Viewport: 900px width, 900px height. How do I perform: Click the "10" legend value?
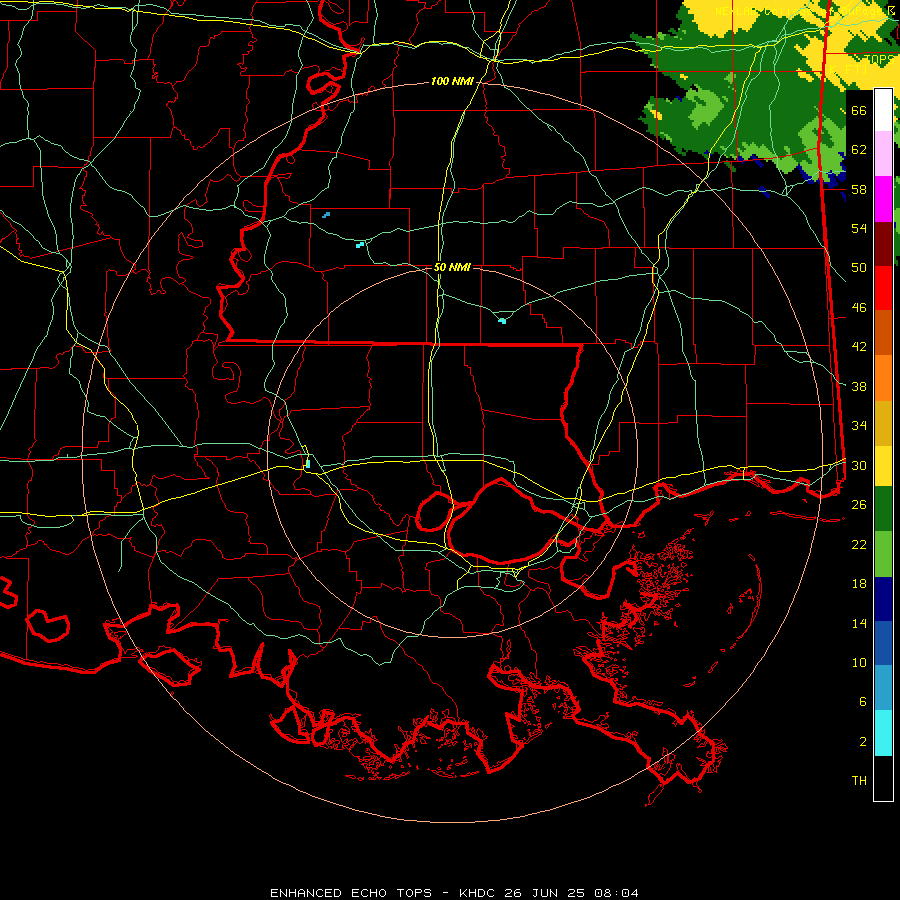click(859, 662)
